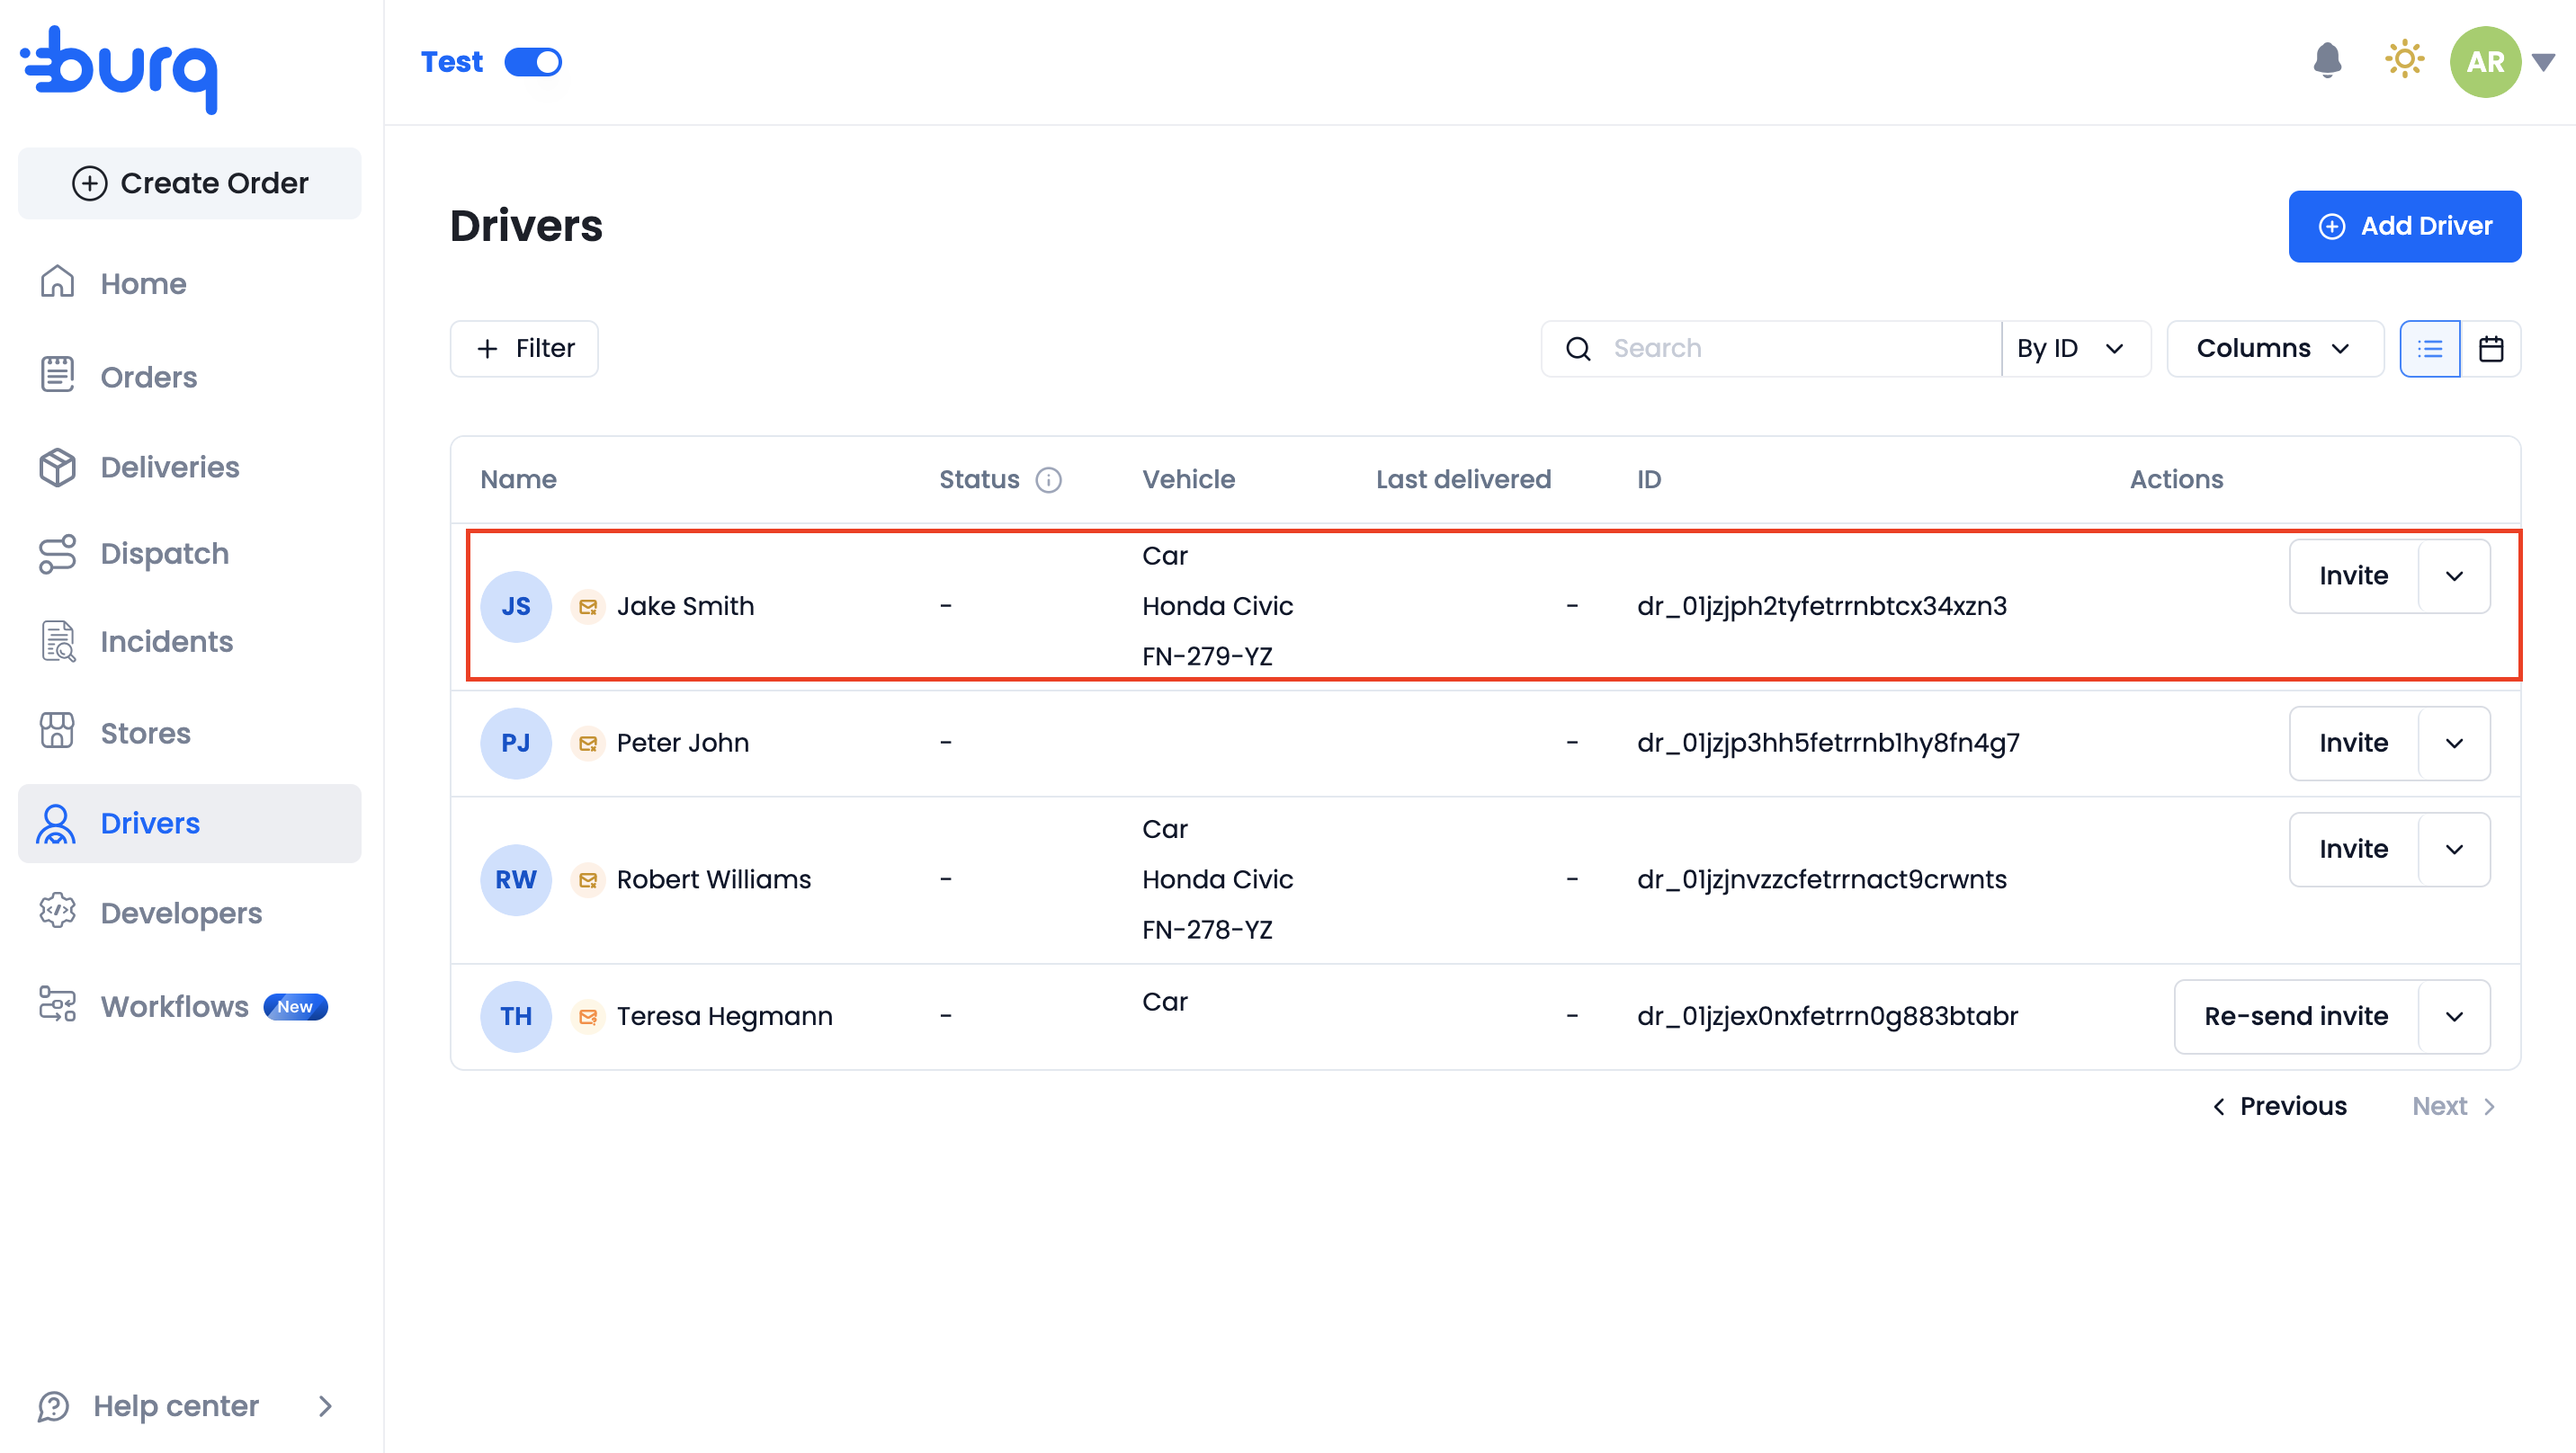
Task: Open driver Jake Smith
Action: [x=685, y=606]
